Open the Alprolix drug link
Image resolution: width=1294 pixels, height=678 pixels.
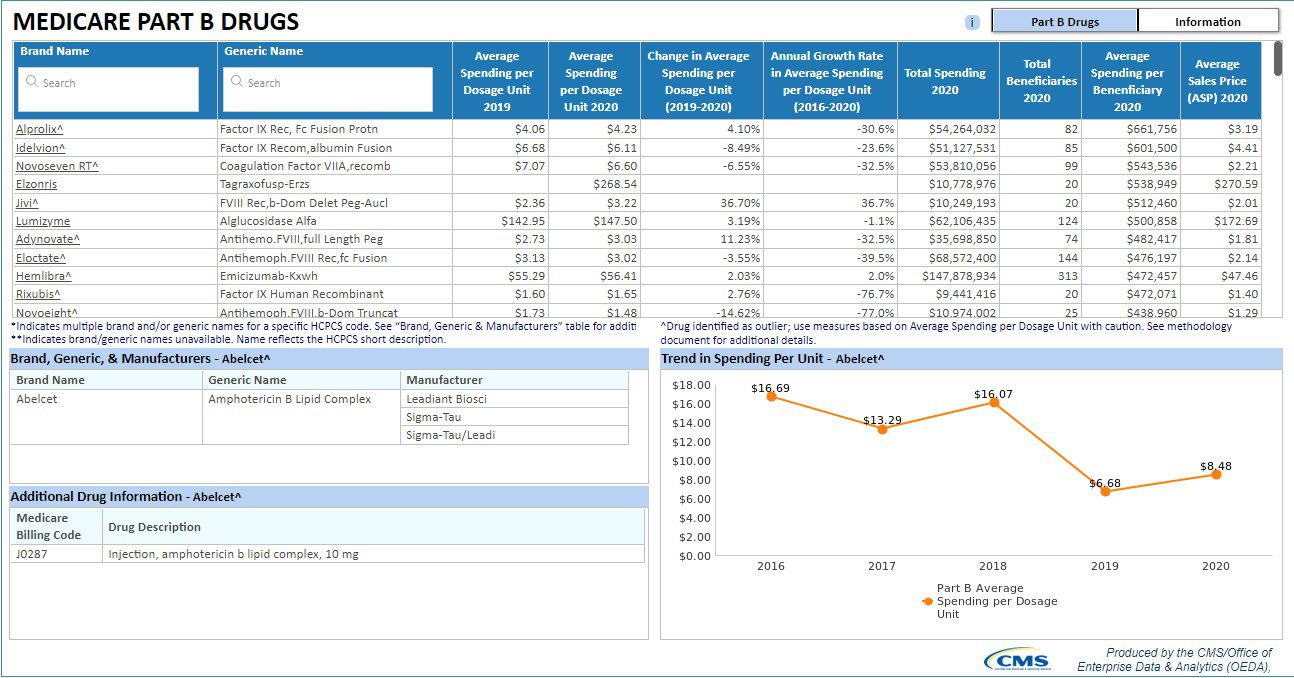(x=39, y=129)
